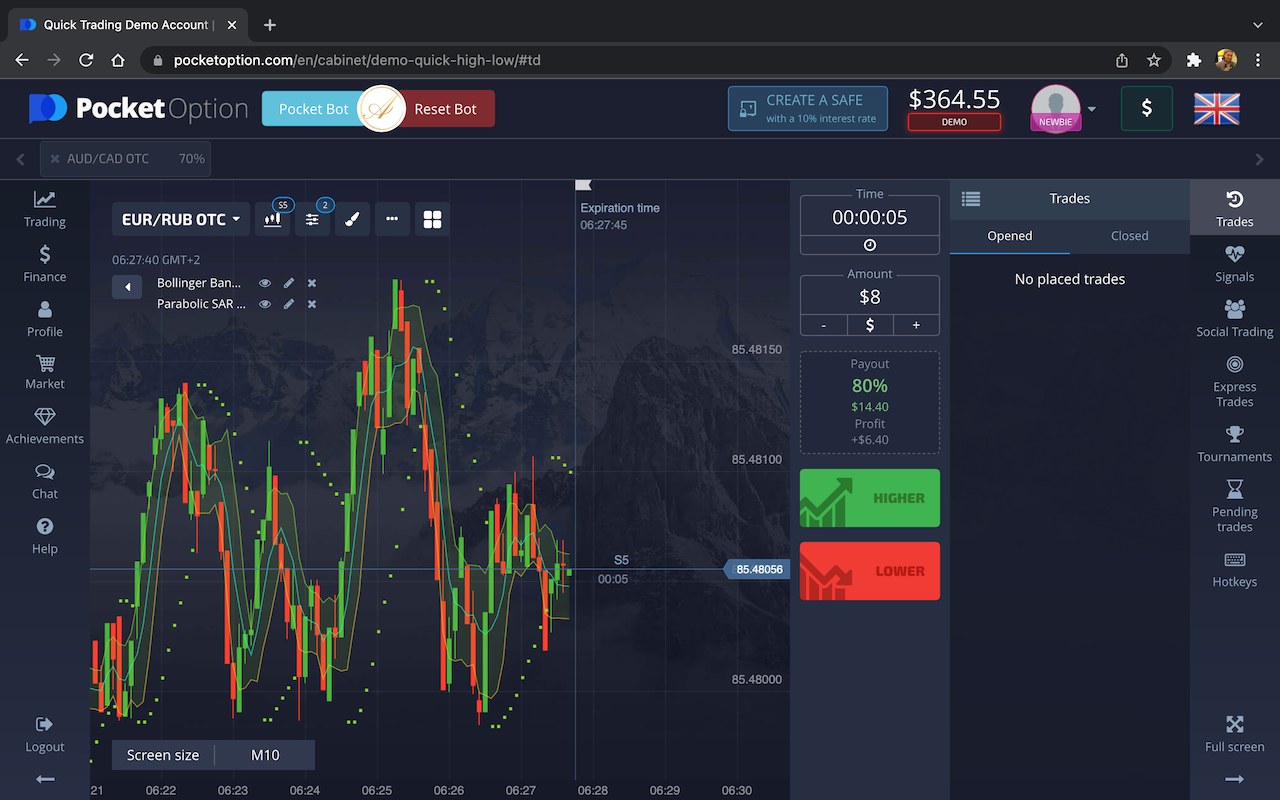The height and width of the screenshot is (800, 1280).
Task: Place a HIGHER trade
Action: pyautogui.click(x=870, y=498)
